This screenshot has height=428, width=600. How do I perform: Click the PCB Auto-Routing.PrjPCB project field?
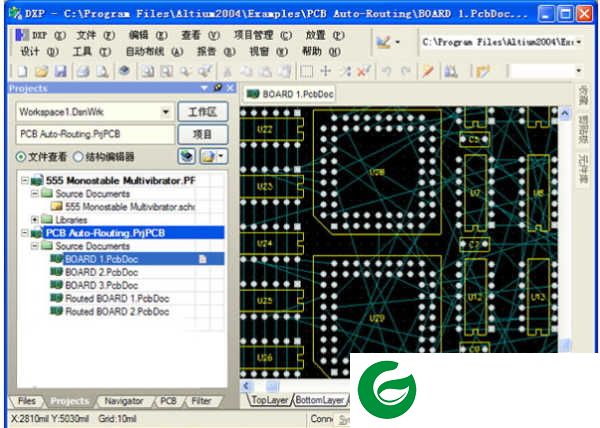pyautogui.click(x=95, y=134)
